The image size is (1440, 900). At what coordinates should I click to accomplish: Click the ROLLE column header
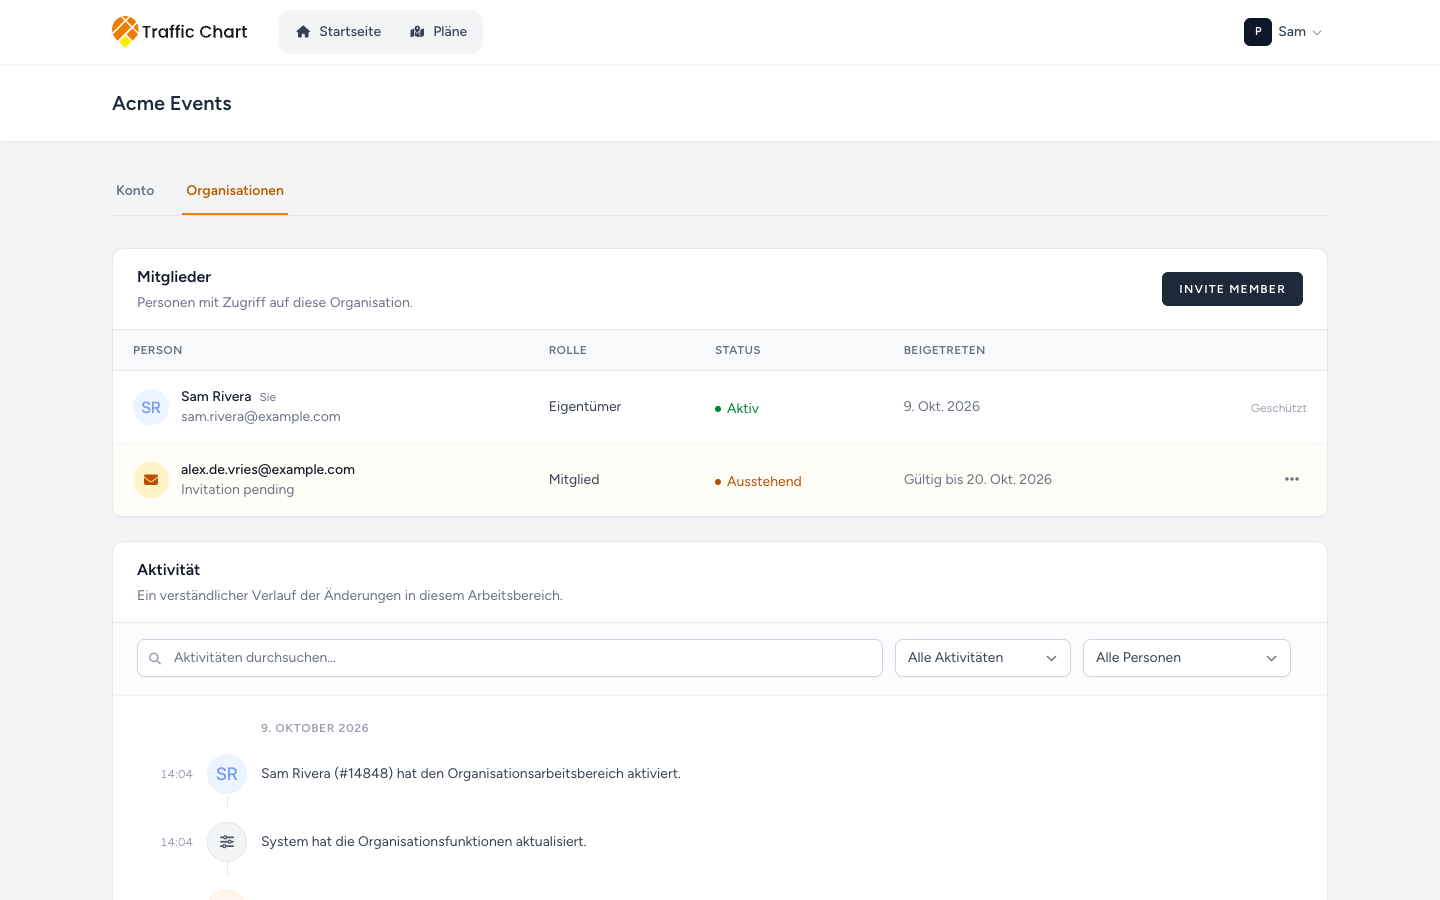(x=568, y=350)
